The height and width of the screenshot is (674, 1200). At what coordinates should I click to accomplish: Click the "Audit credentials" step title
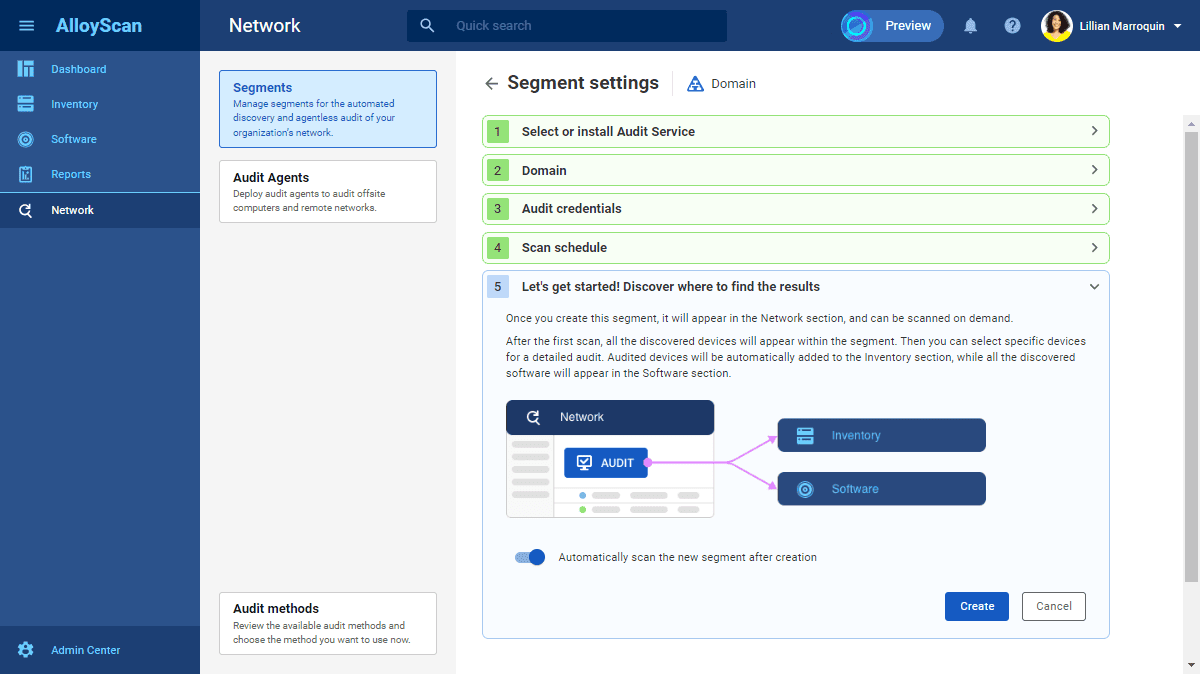[572, 209]
